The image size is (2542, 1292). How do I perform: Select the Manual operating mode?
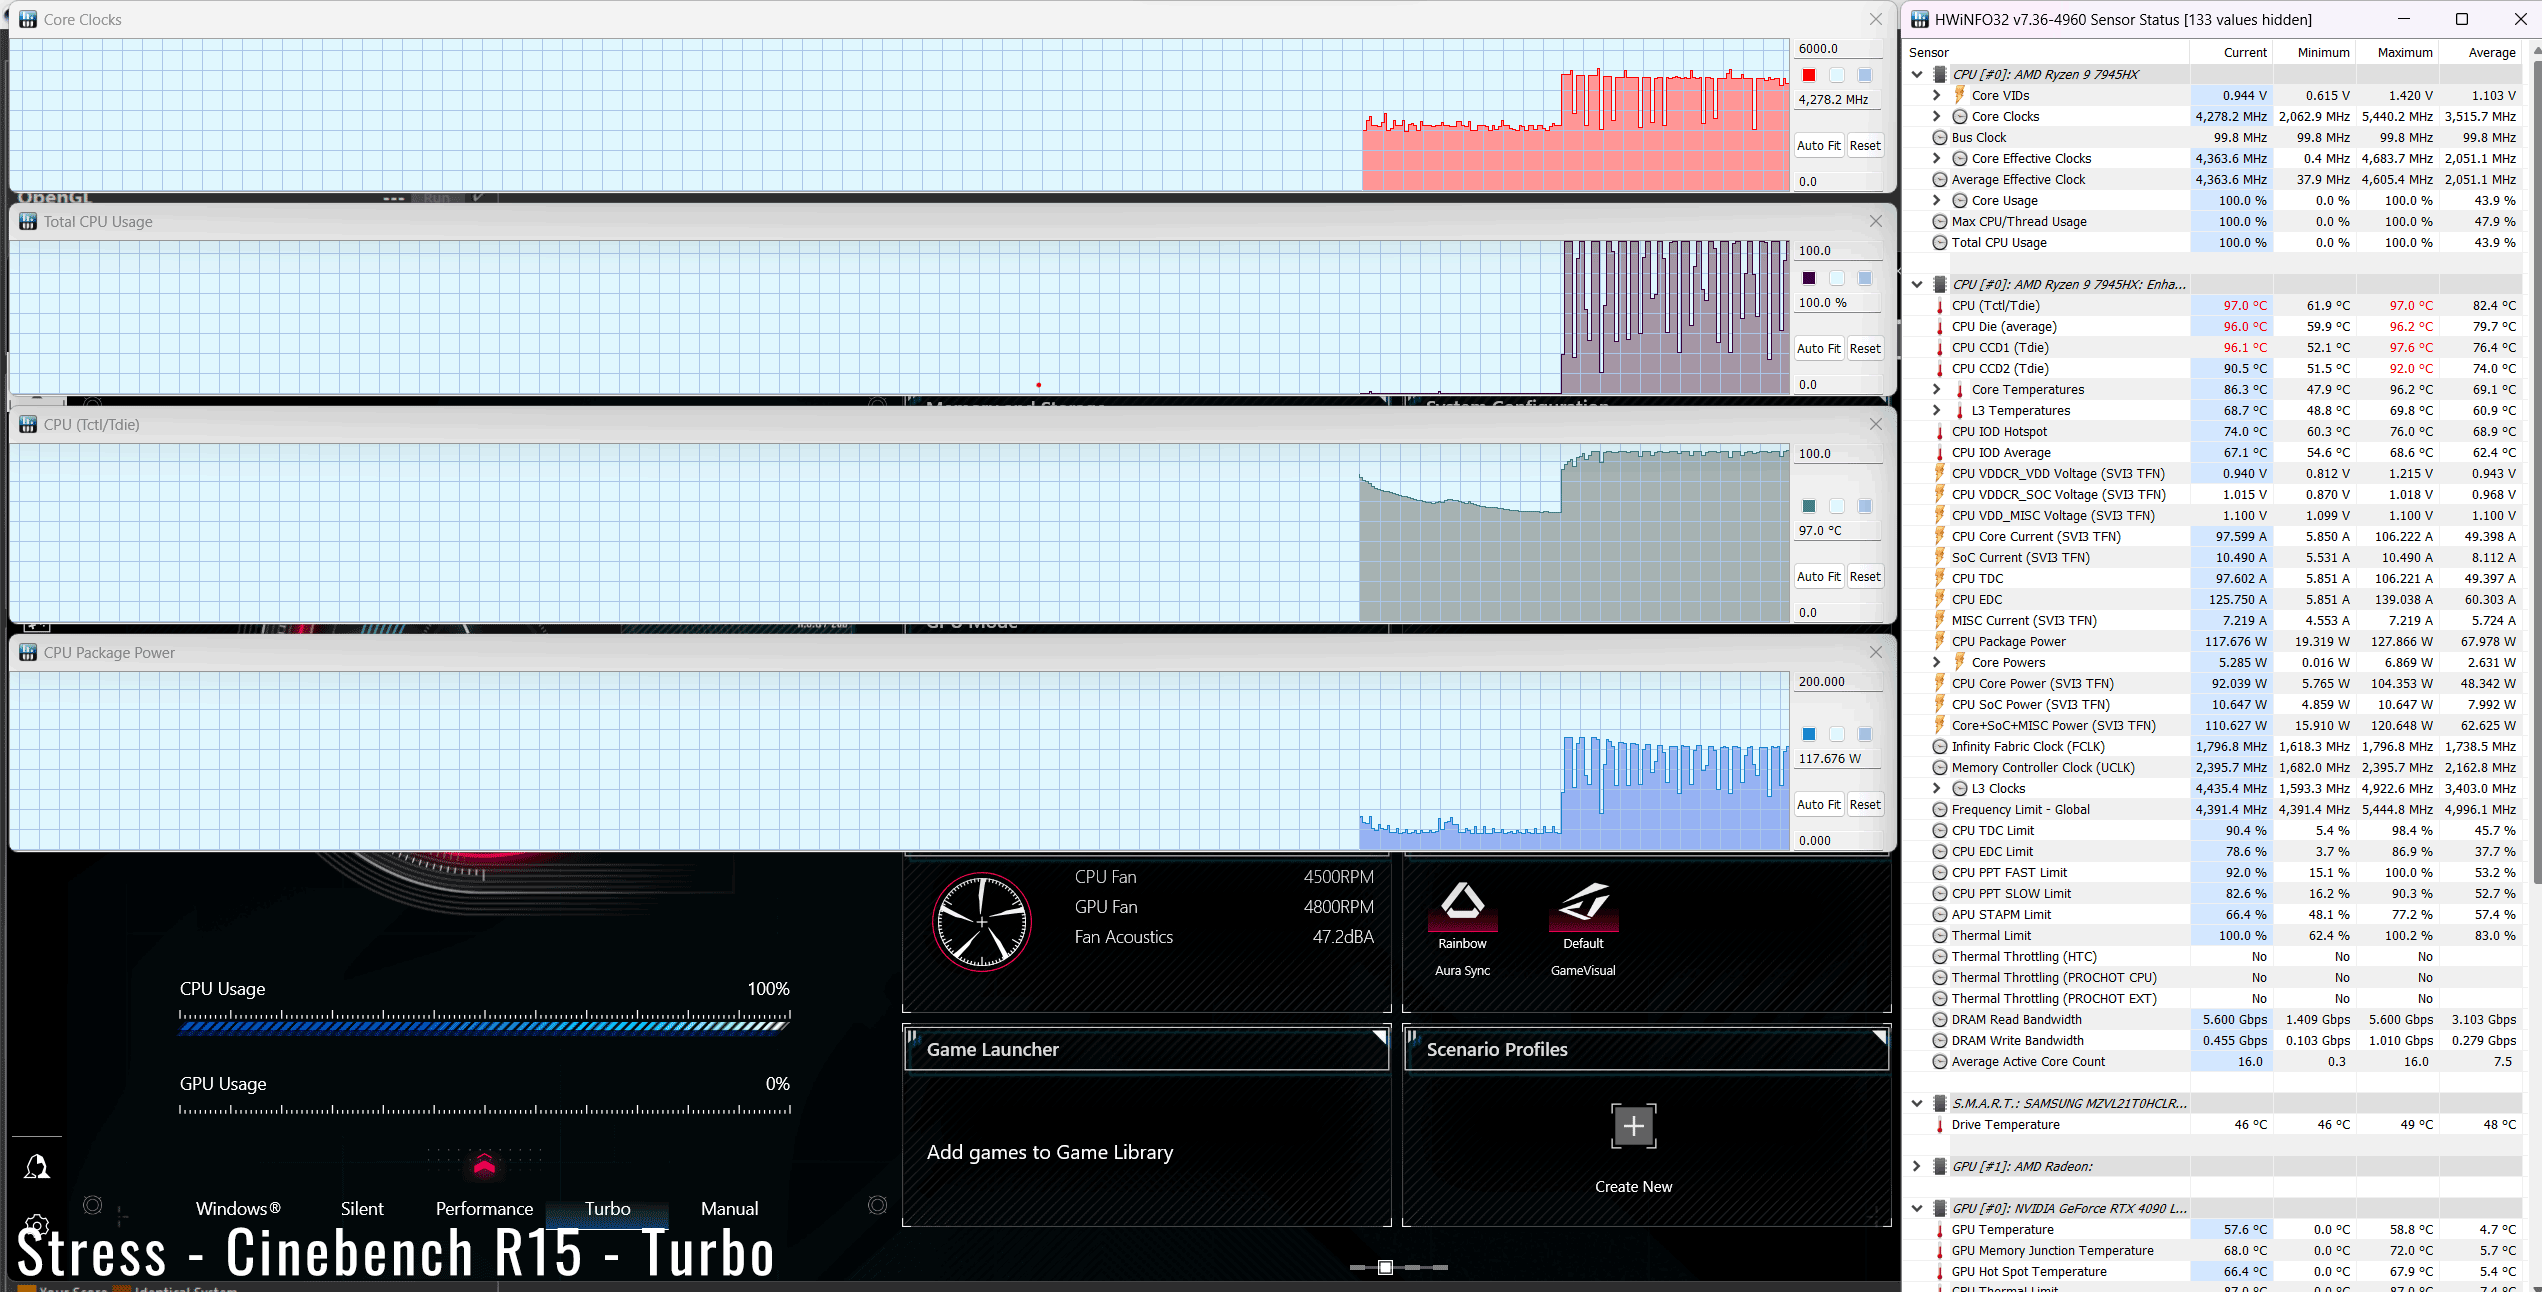(729, 1209)
